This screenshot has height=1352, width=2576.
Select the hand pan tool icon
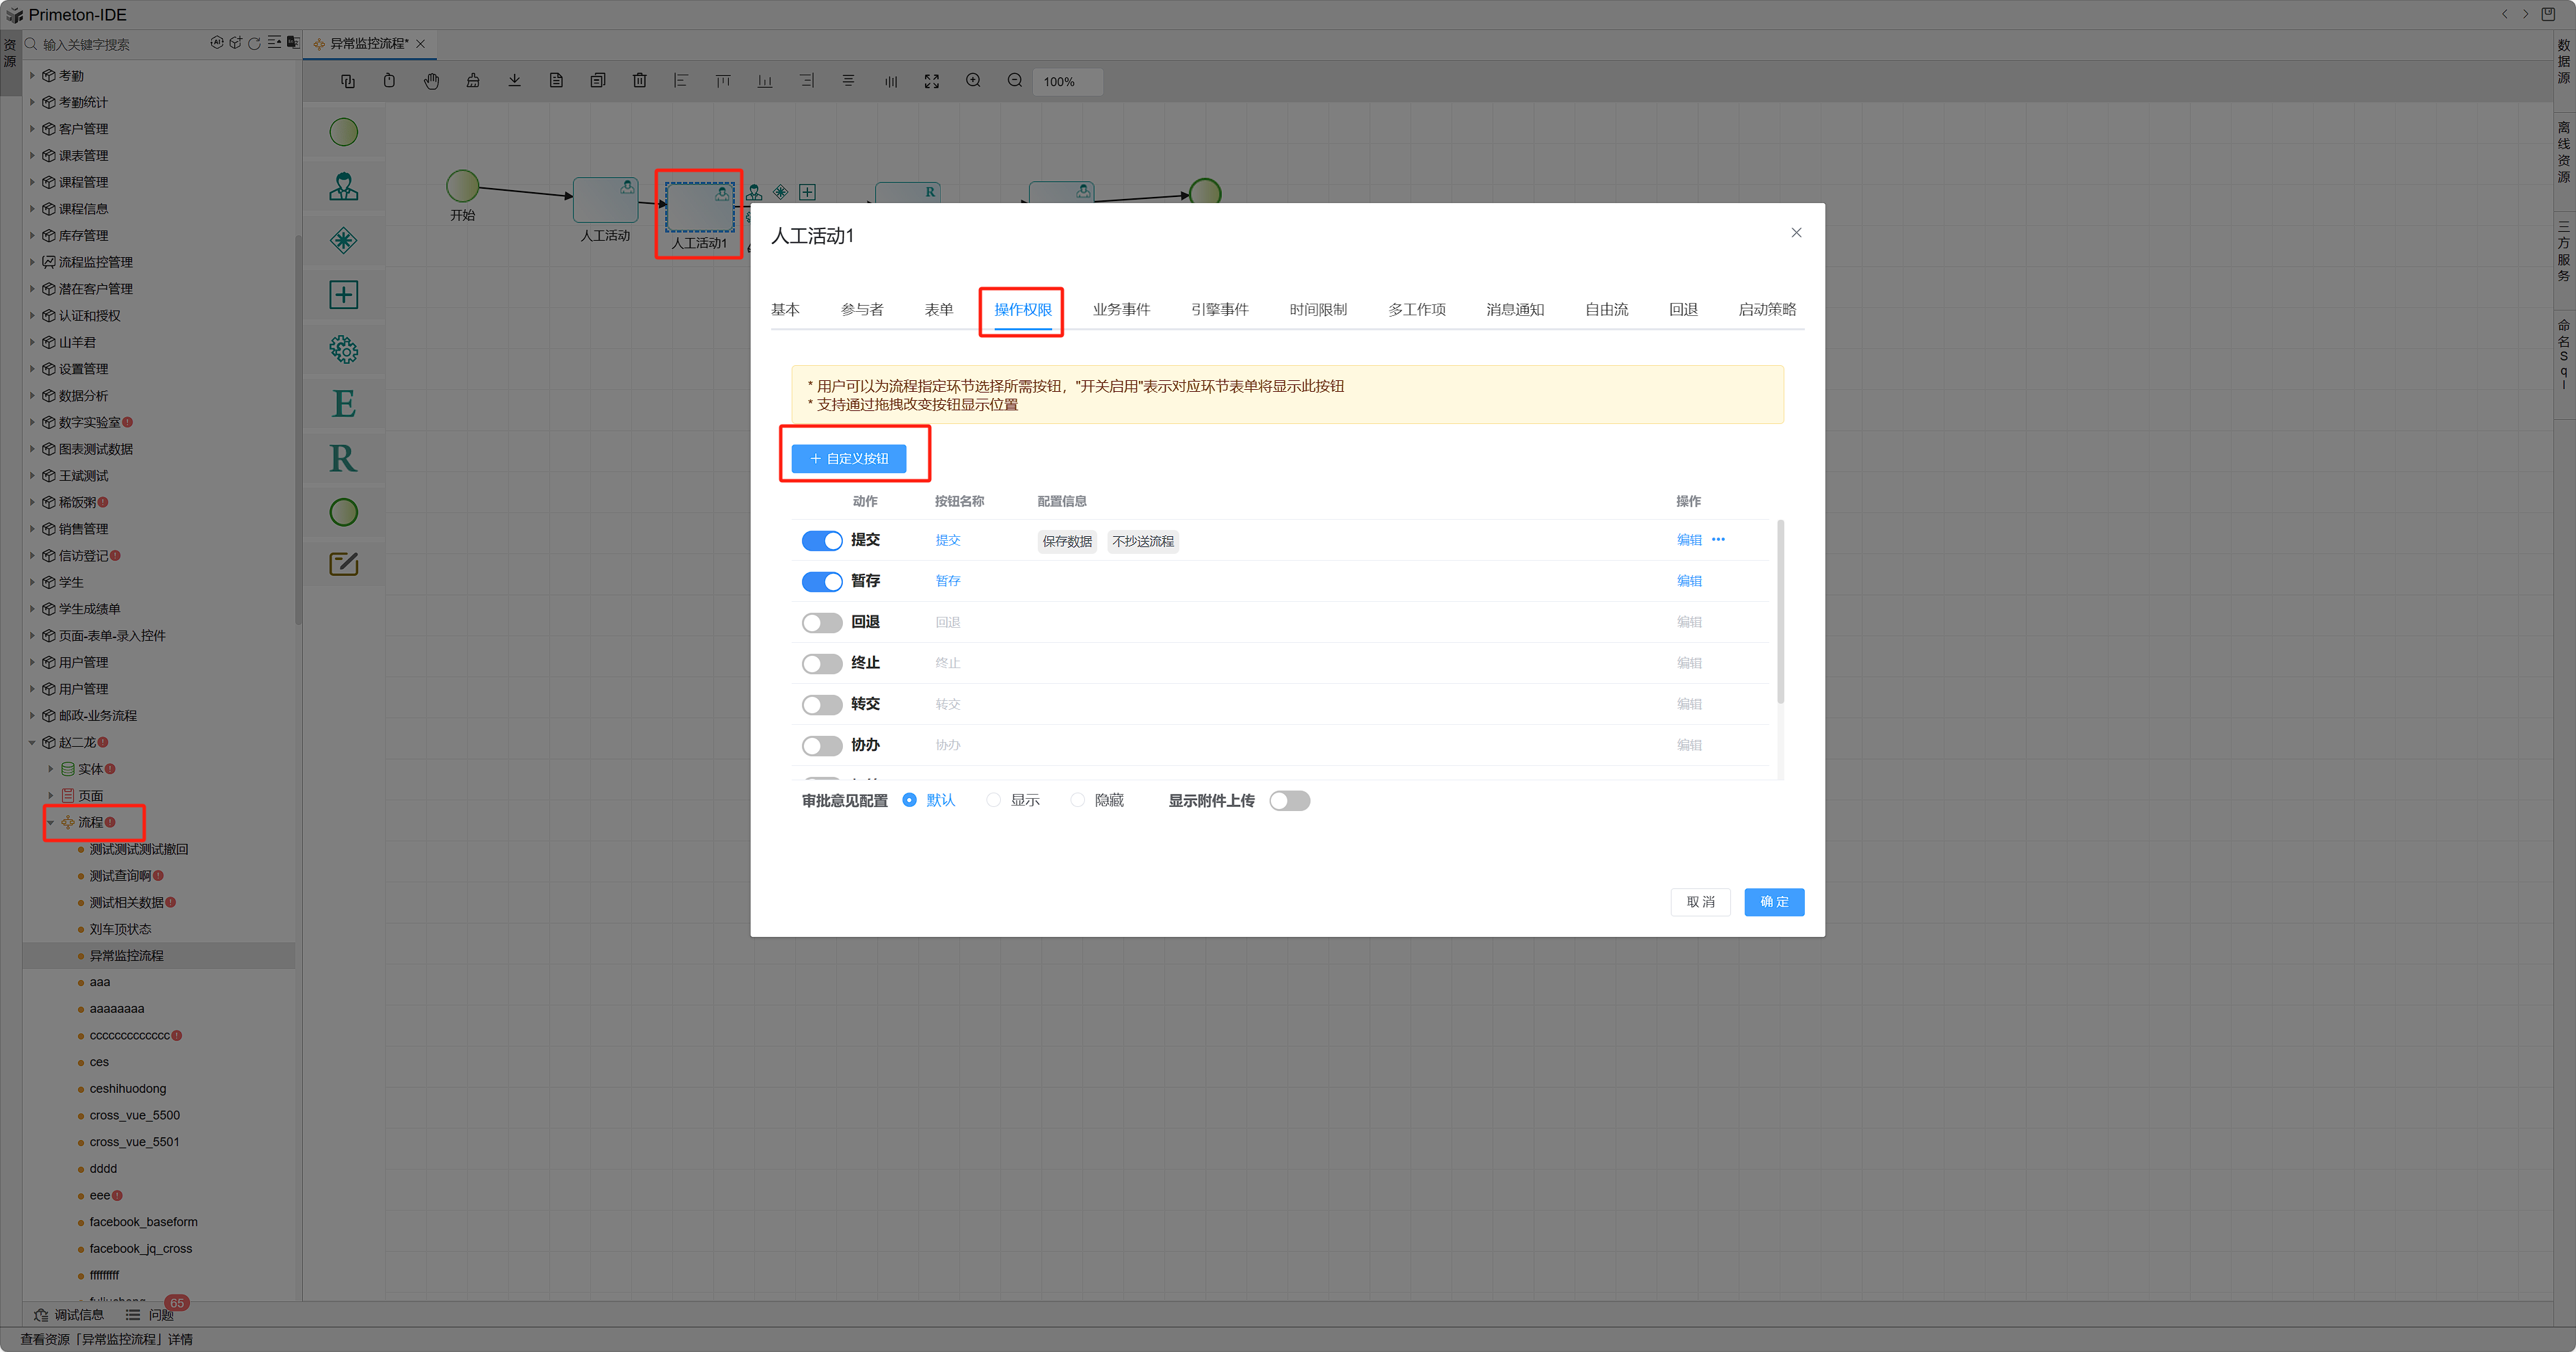pos(431,81)
